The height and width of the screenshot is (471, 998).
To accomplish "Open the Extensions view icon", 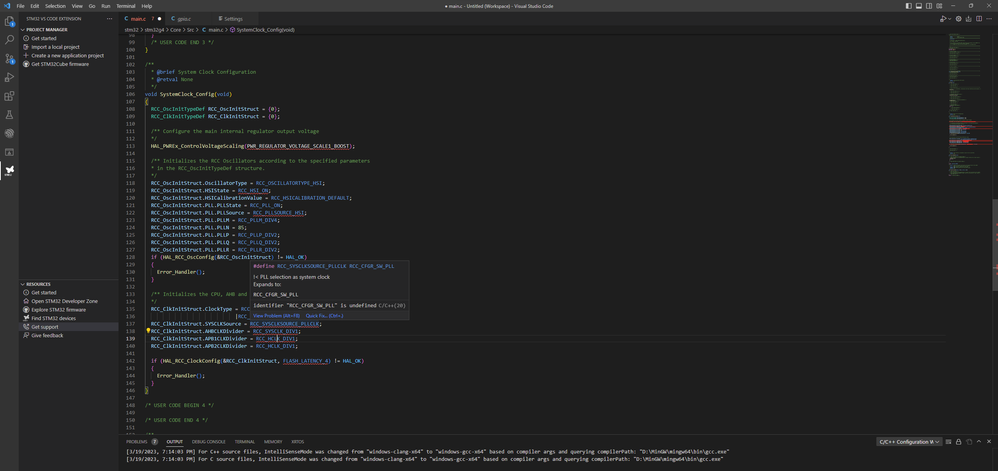I will 9,96.
